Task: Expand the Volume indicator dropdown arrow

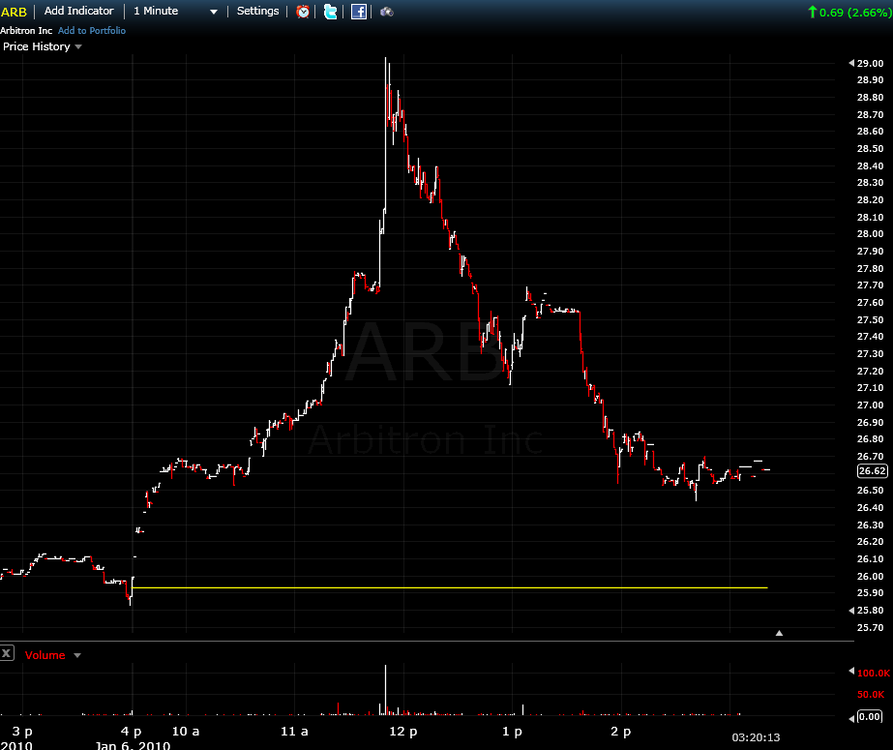Action: pyautogui.click(x=77, y=655)
